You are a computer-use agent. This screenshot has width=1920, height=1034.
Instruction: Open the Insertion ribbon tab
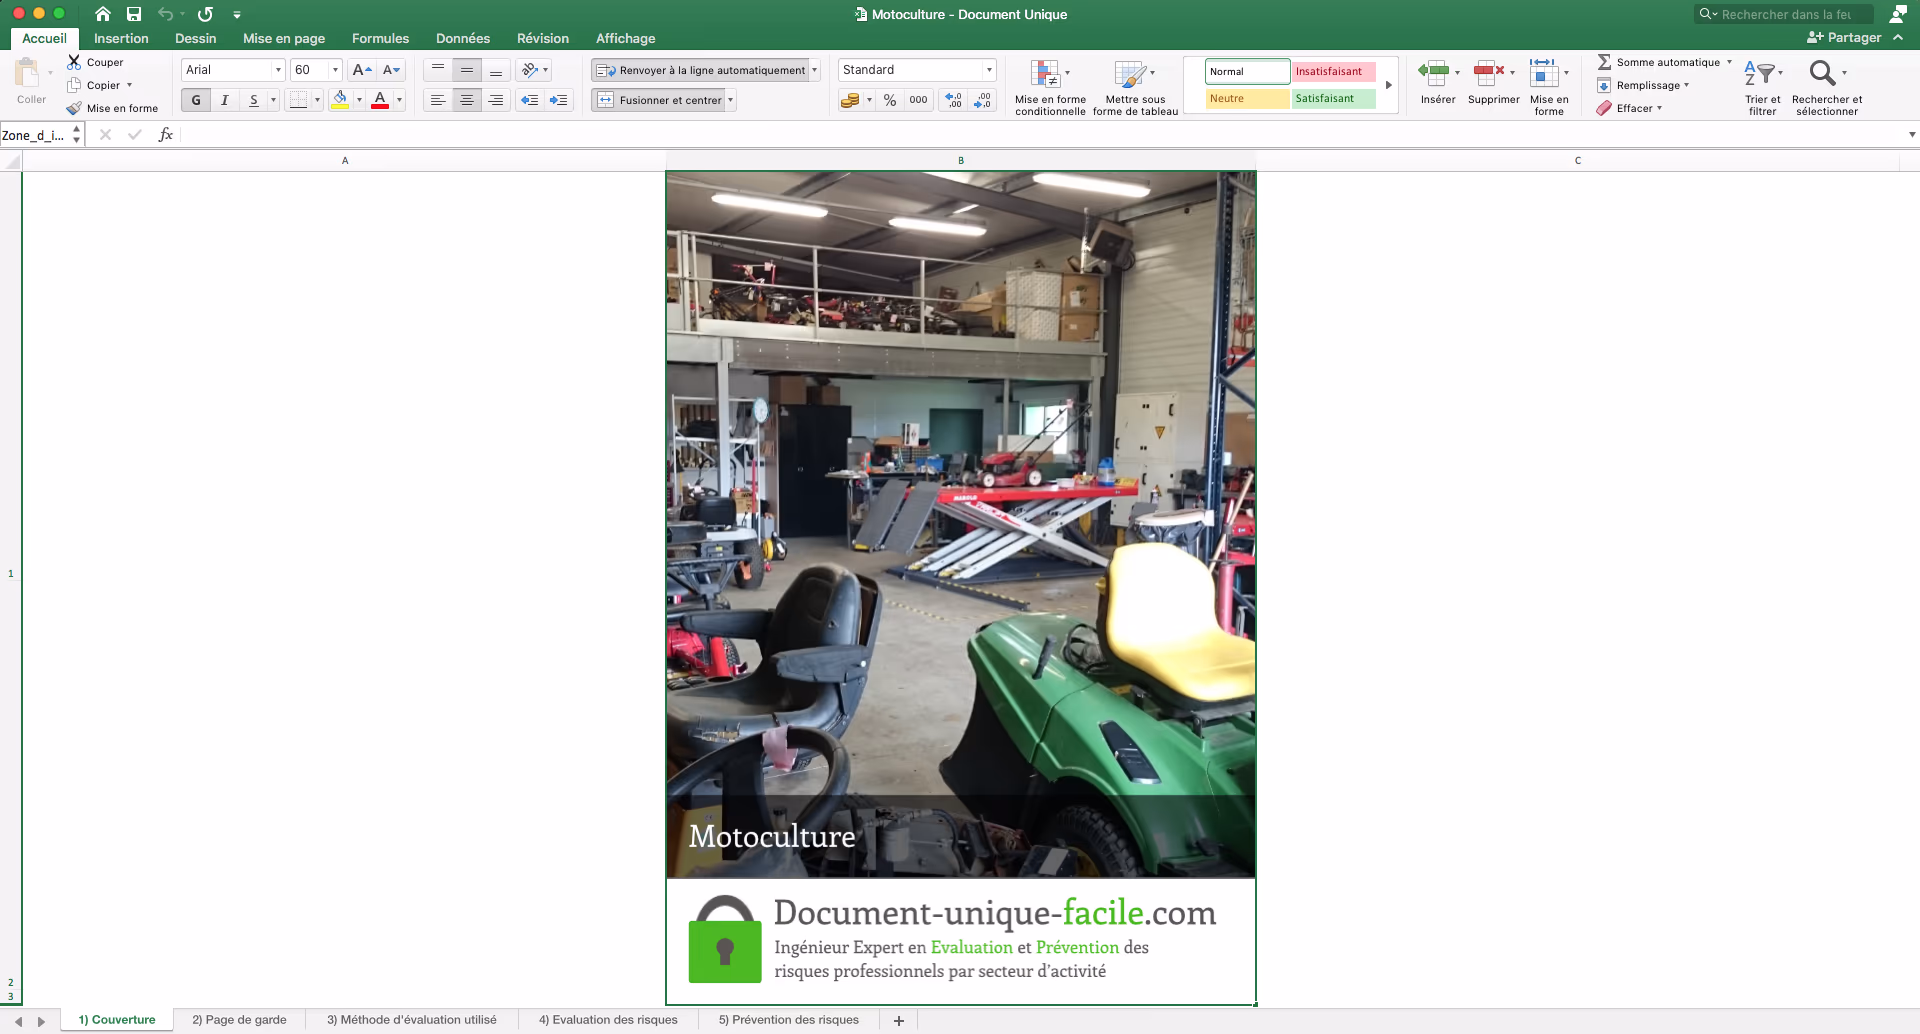[x=121, y=38]
